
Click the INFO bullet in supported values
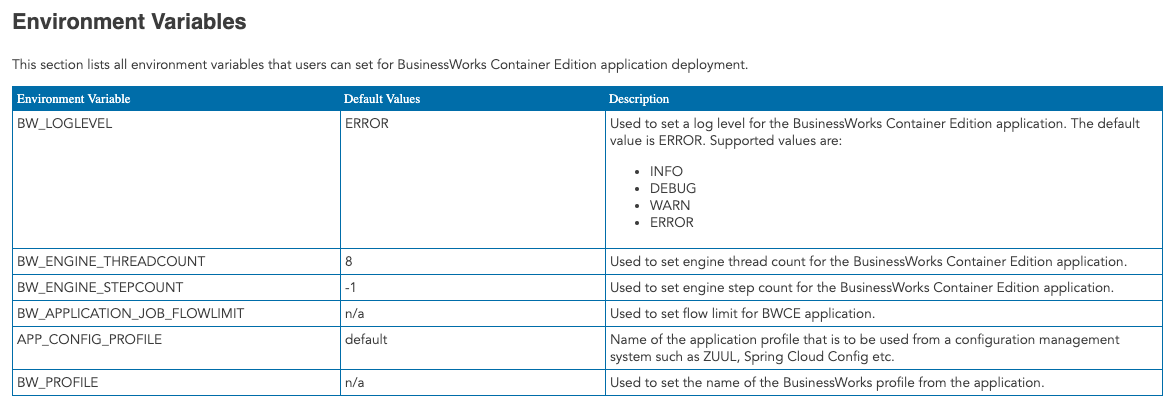click(x=666, y=171)
